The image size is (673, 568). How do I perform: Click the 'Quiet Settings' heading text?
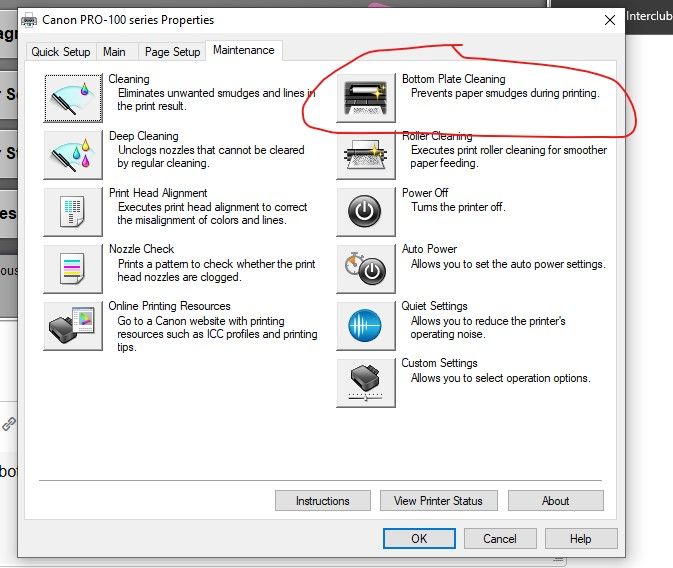434,306
